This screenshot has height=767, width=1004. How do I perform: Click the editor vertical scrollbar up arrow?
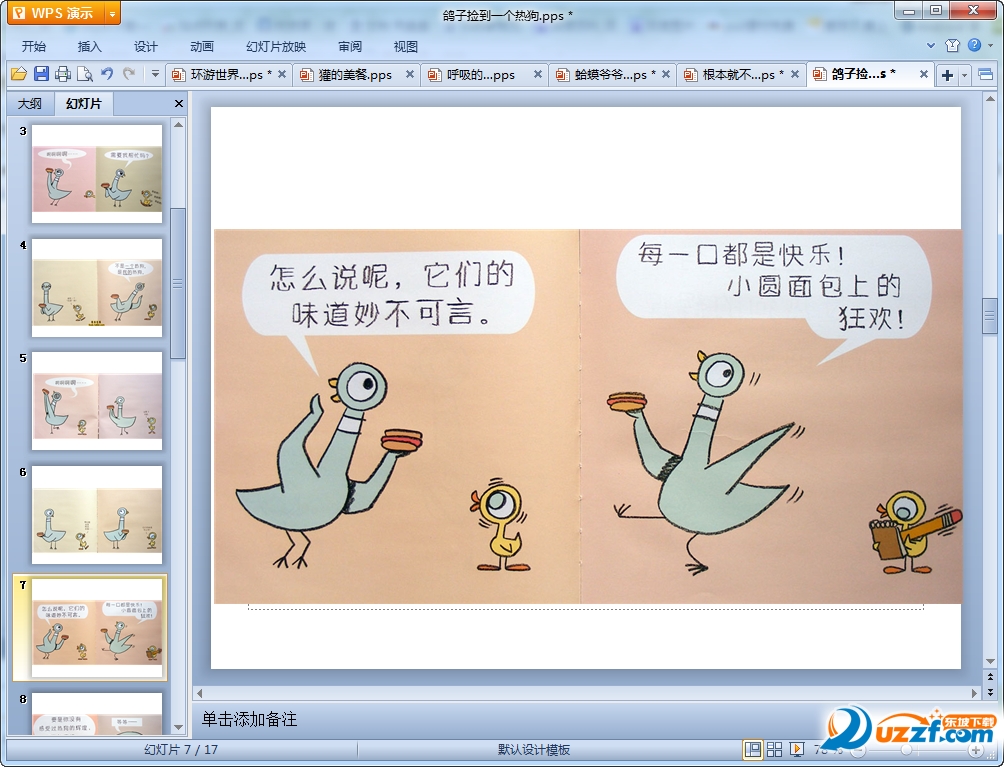pos(990,99)
